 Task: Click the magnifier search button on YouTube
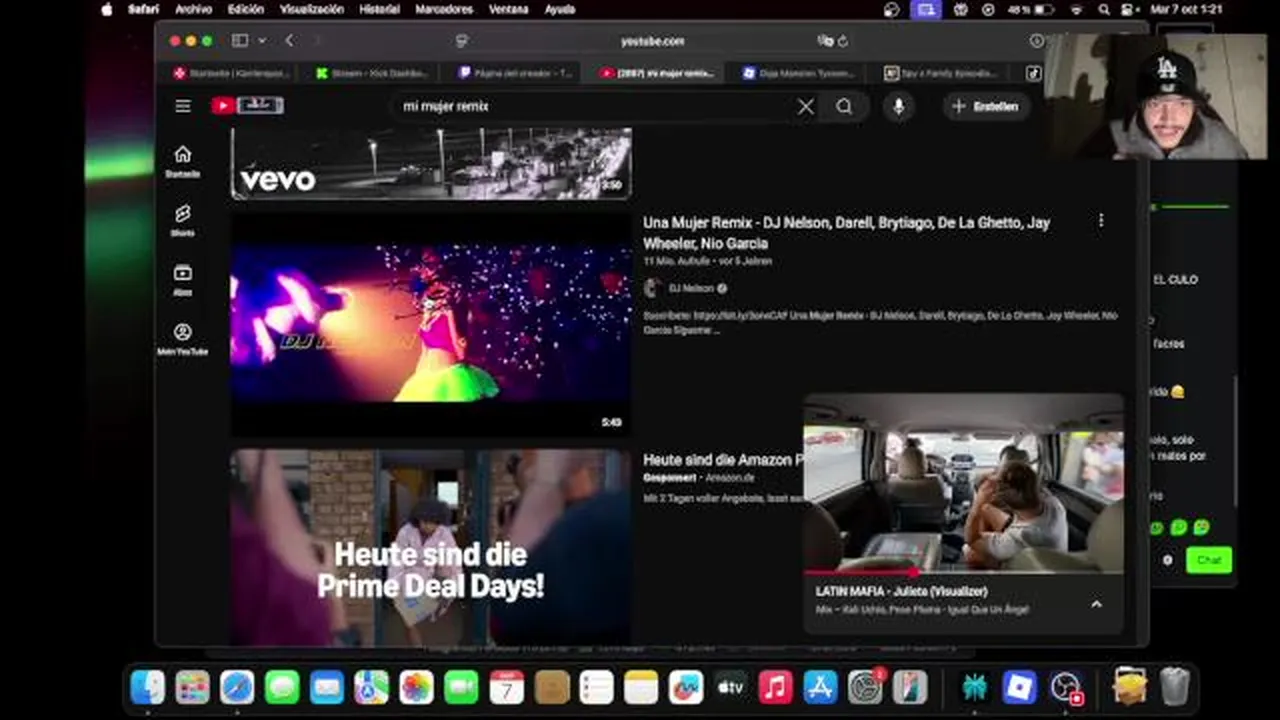click(844, 106)
